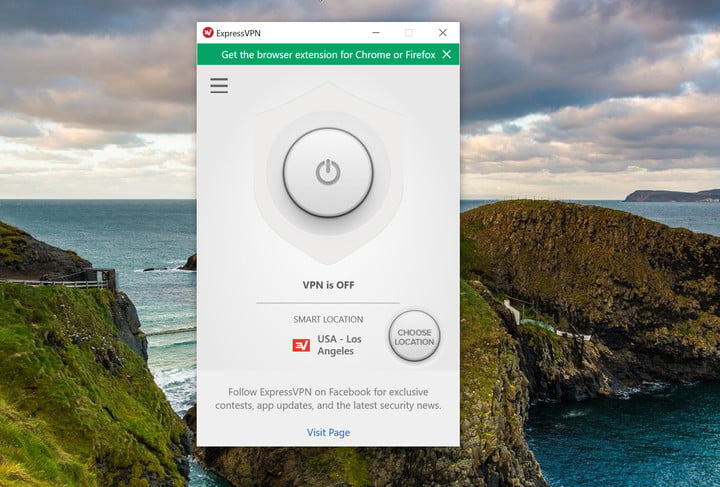Click the Choose Location button
720x487 pixels.
(414, 336)
